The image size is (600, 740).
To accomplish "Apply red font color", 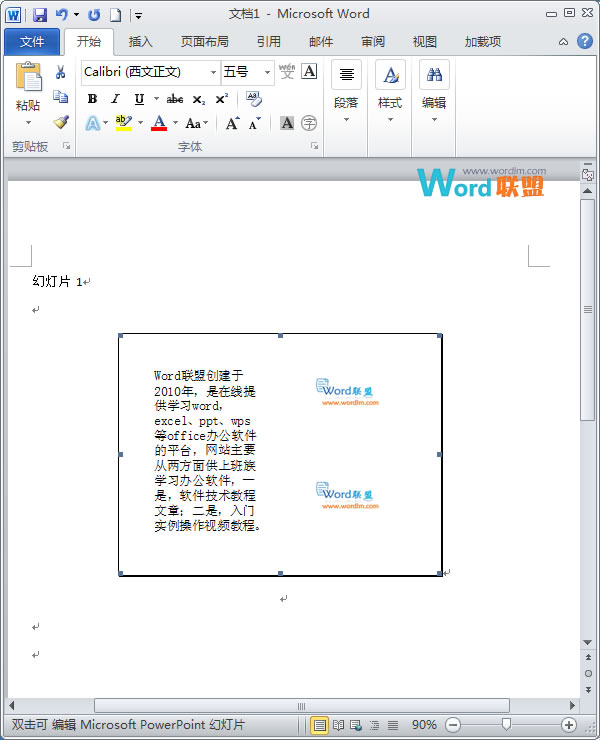I will coord(159,123).
